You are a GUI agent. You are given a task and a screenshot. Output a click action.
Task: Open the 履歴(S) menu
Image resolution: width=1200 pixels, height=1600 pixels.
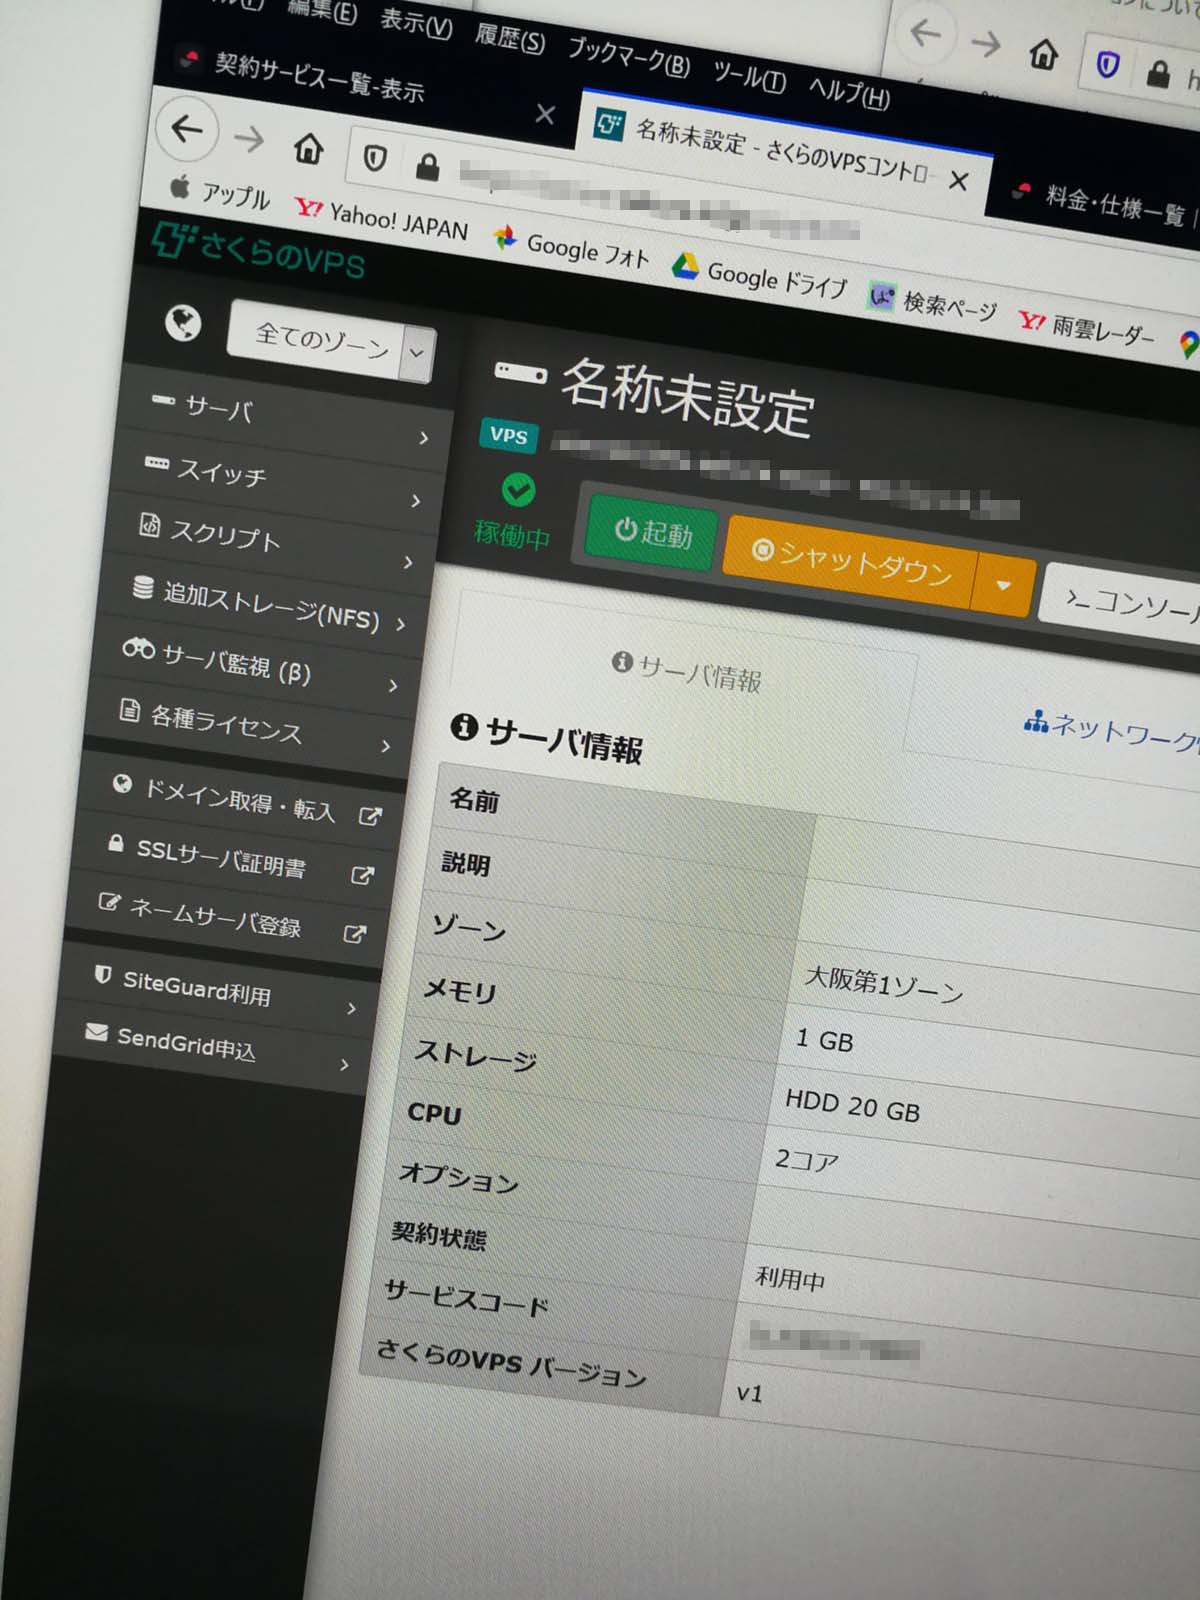pyautogui.click(x=510, y=39)
